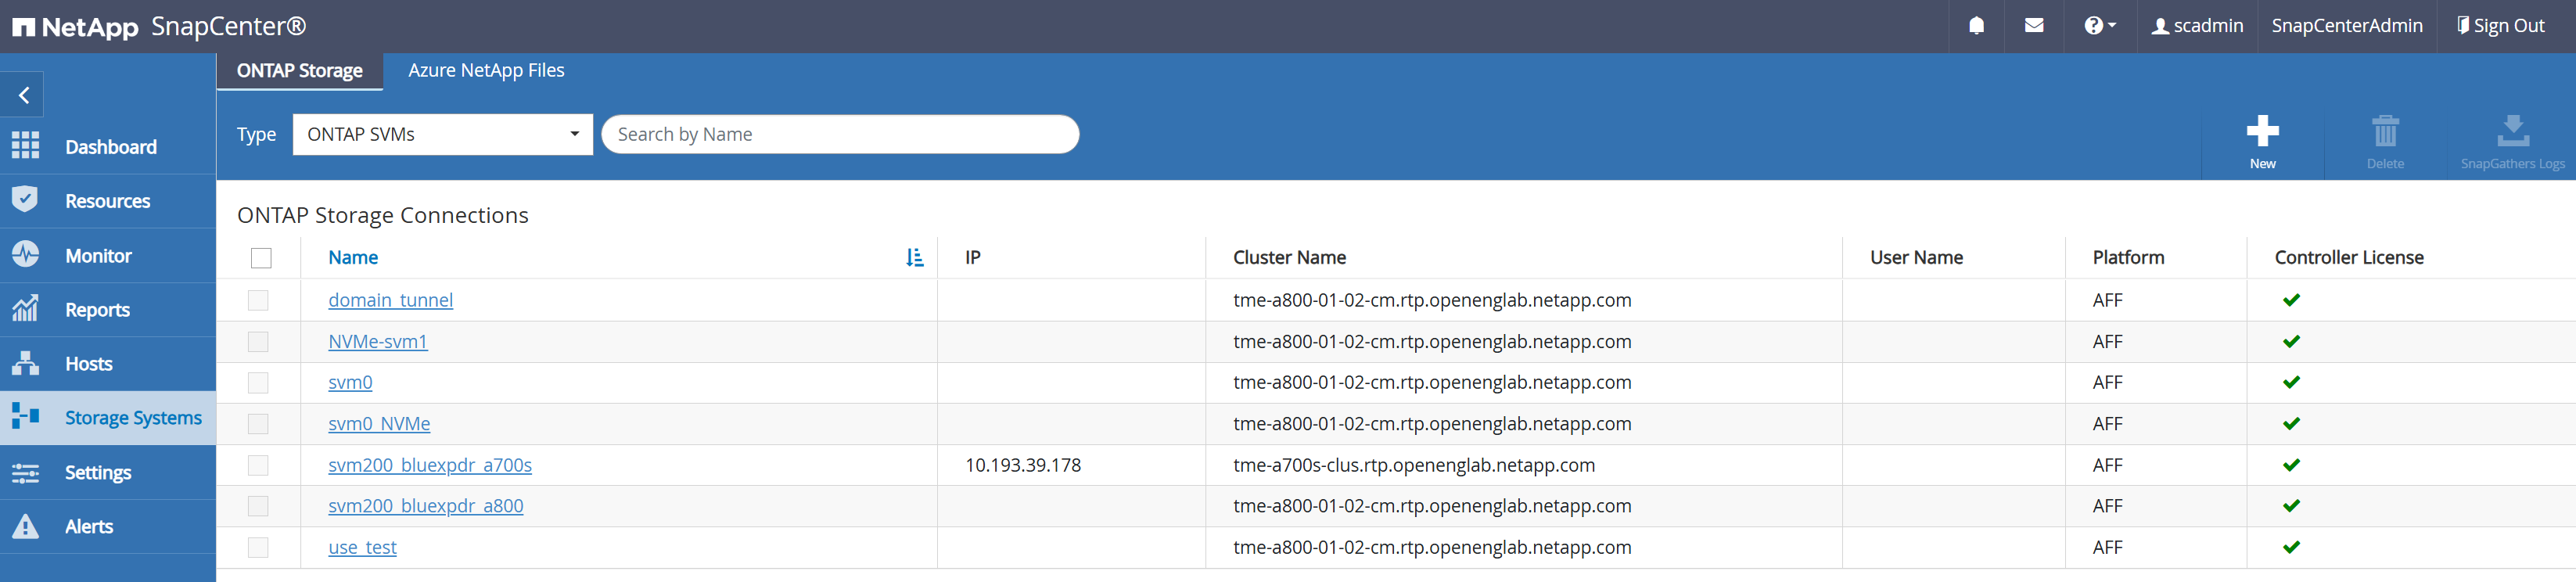Click the New plus icon
Screen dimensions: 2576x582
click(2262, 132)
